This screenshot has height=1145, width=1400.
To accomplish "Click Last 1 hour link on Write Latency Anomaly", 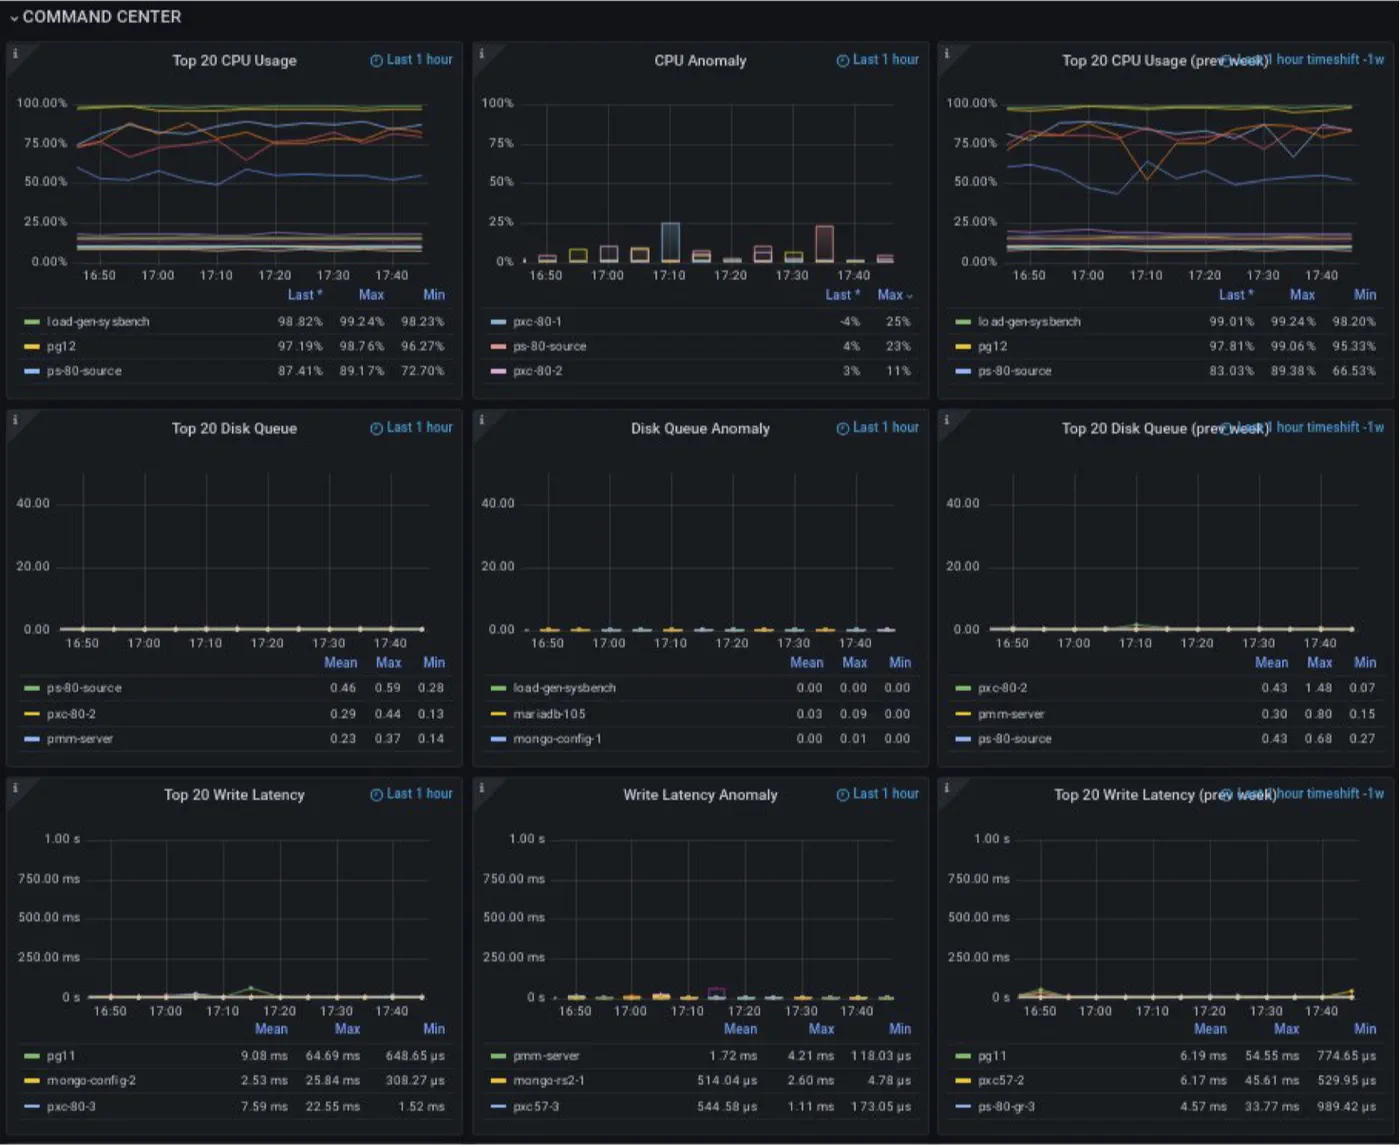I will click(886, 794).
